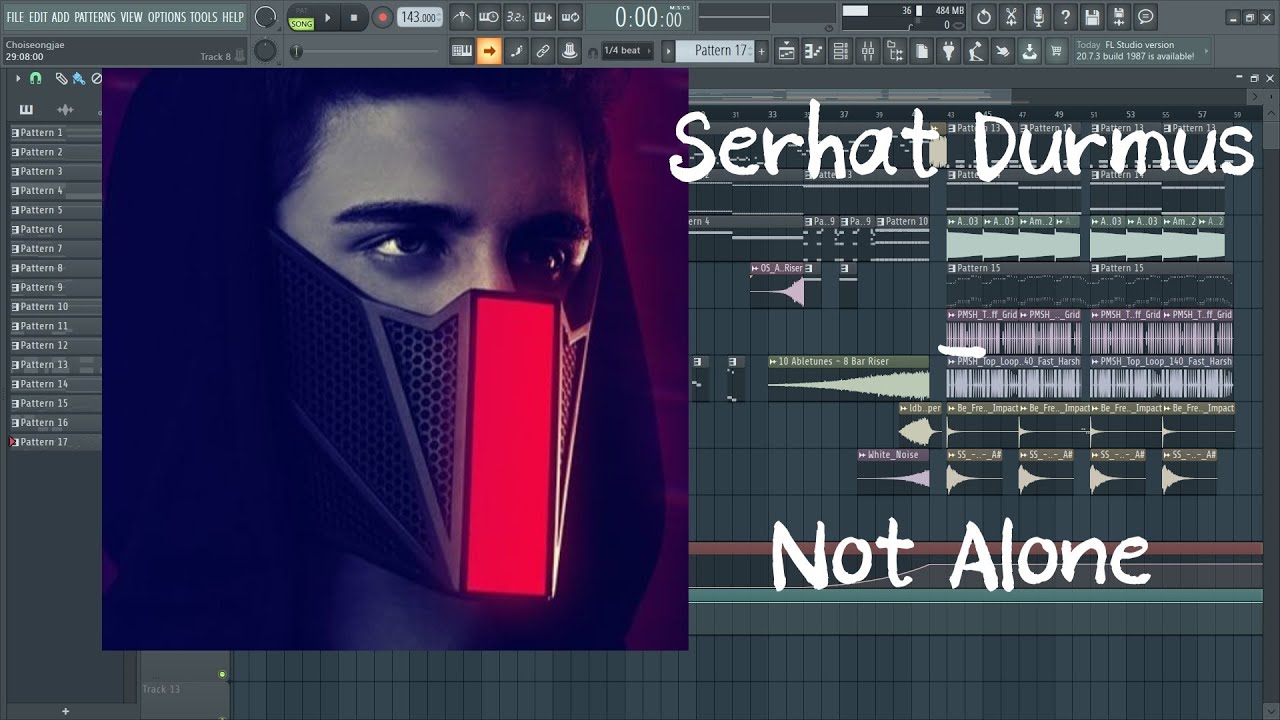Add item with plus below picker
Screen dimensions: 1280x720
[65, 711]
